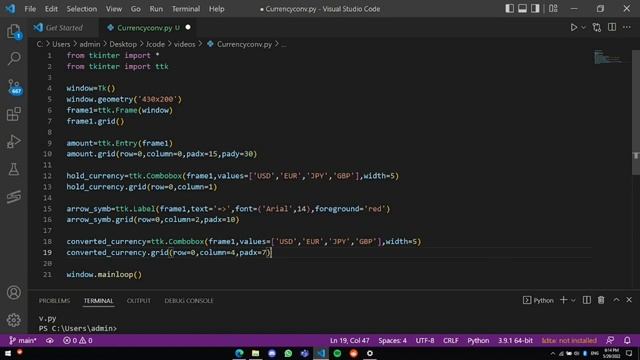Open the Source Control view
The width and height of the screenshot is (640, 360).
pyautogui.click(x=14, y=87)
